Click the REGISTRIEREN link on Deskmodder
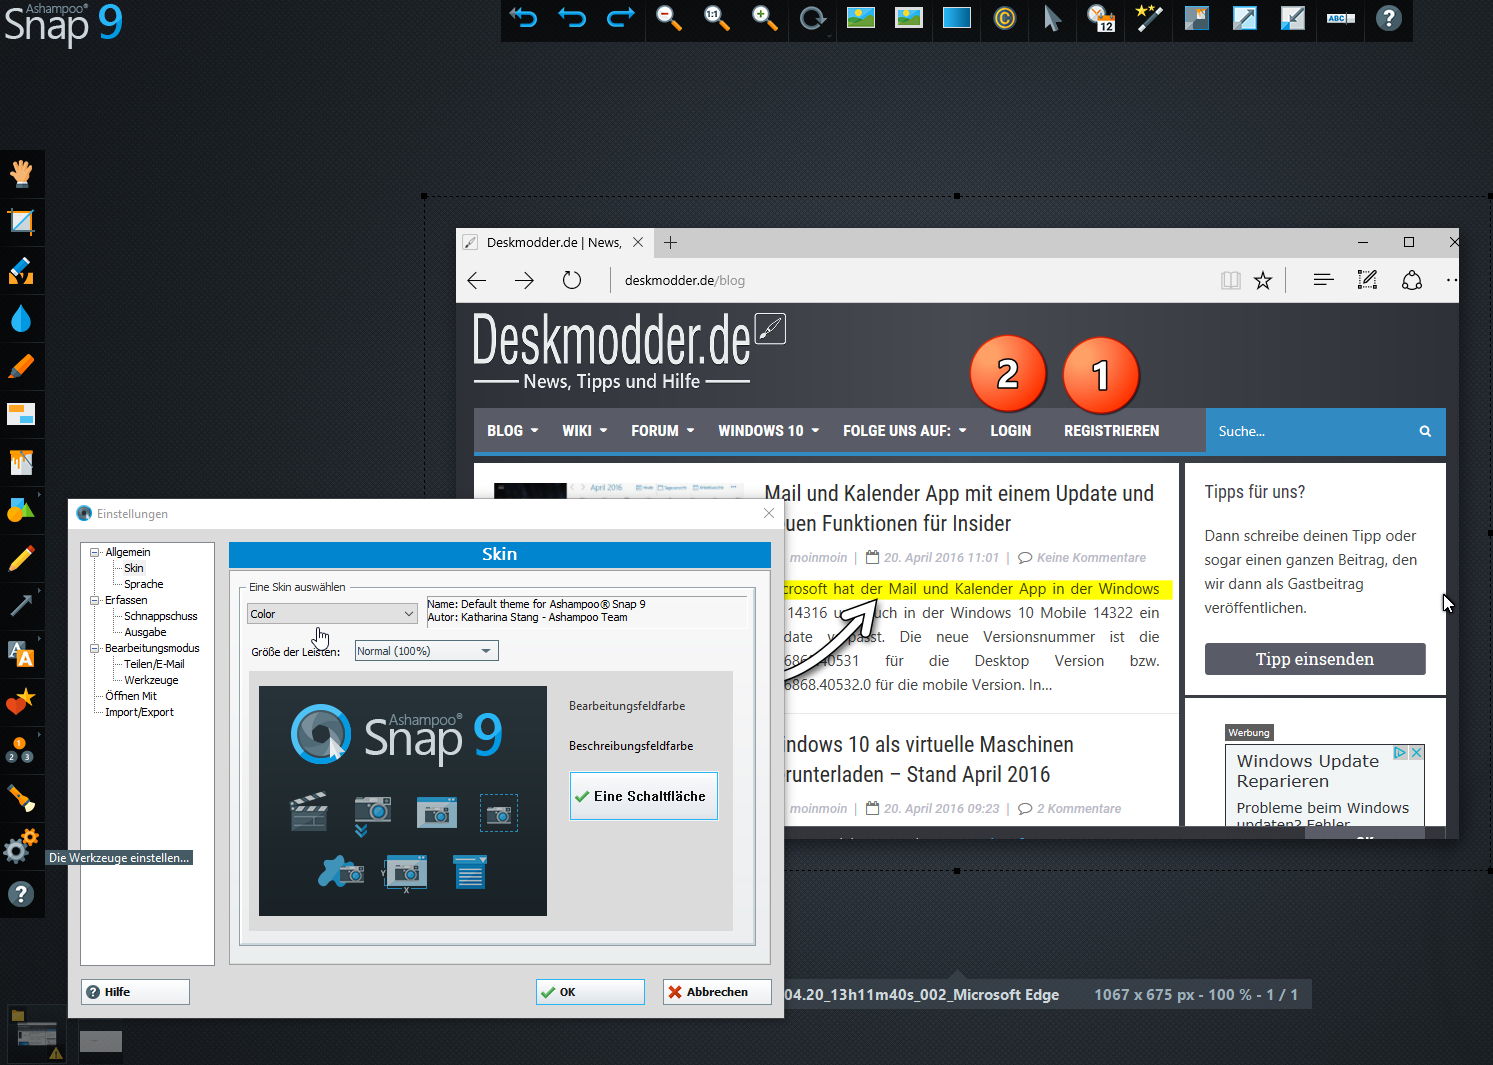Image resolution: width=1493 pixels, height=1065 pixels. pos(1111,431)
